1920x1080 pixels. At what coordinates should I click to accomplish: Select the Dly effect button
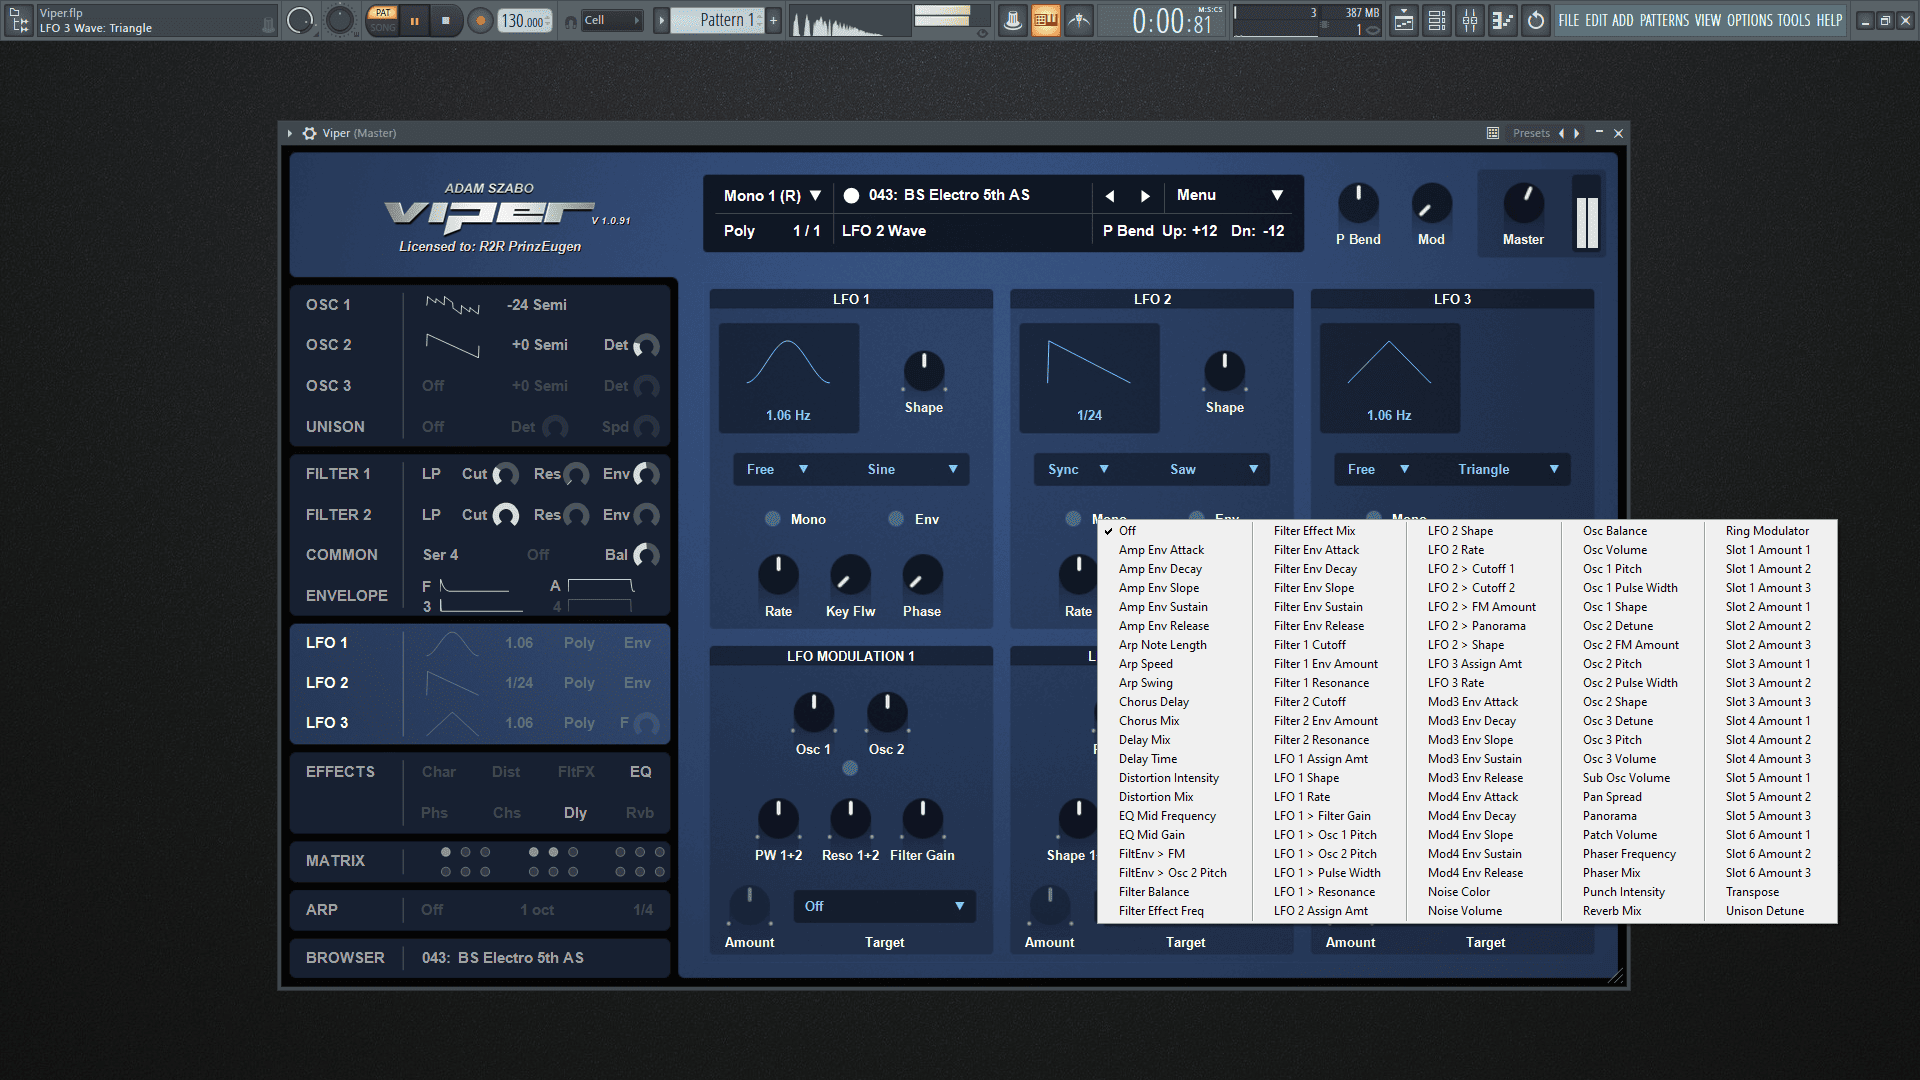(575, 813)
